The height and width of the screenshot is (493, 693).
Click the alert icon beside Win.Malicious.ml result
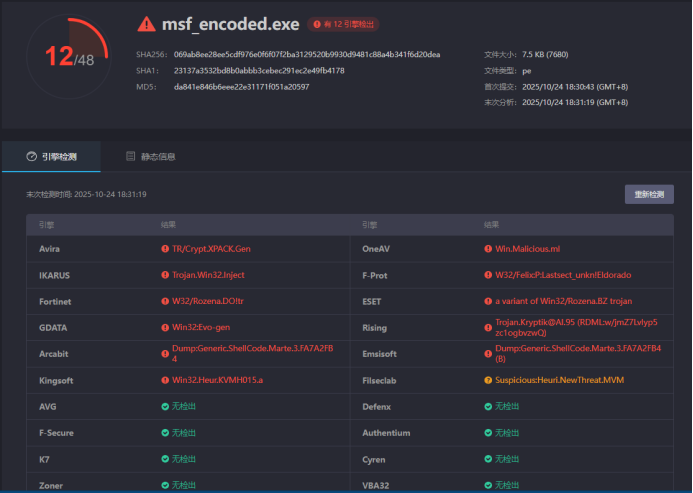coord(487,248)
